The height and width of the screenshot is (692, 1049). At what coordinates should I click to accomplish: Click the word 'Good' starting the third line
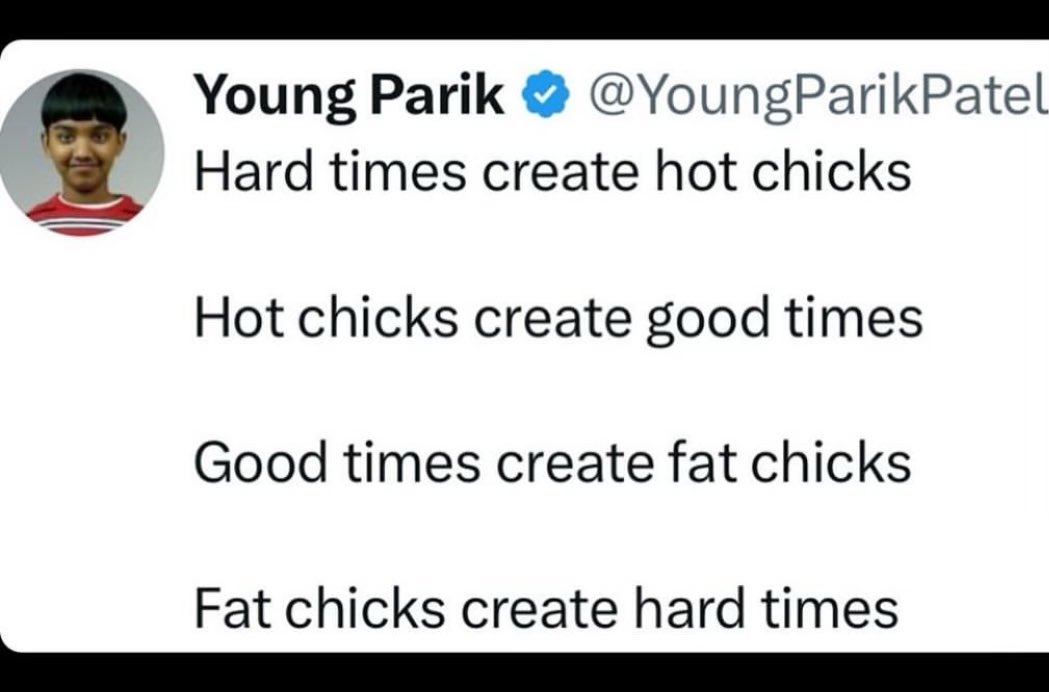tap(261, 463)
